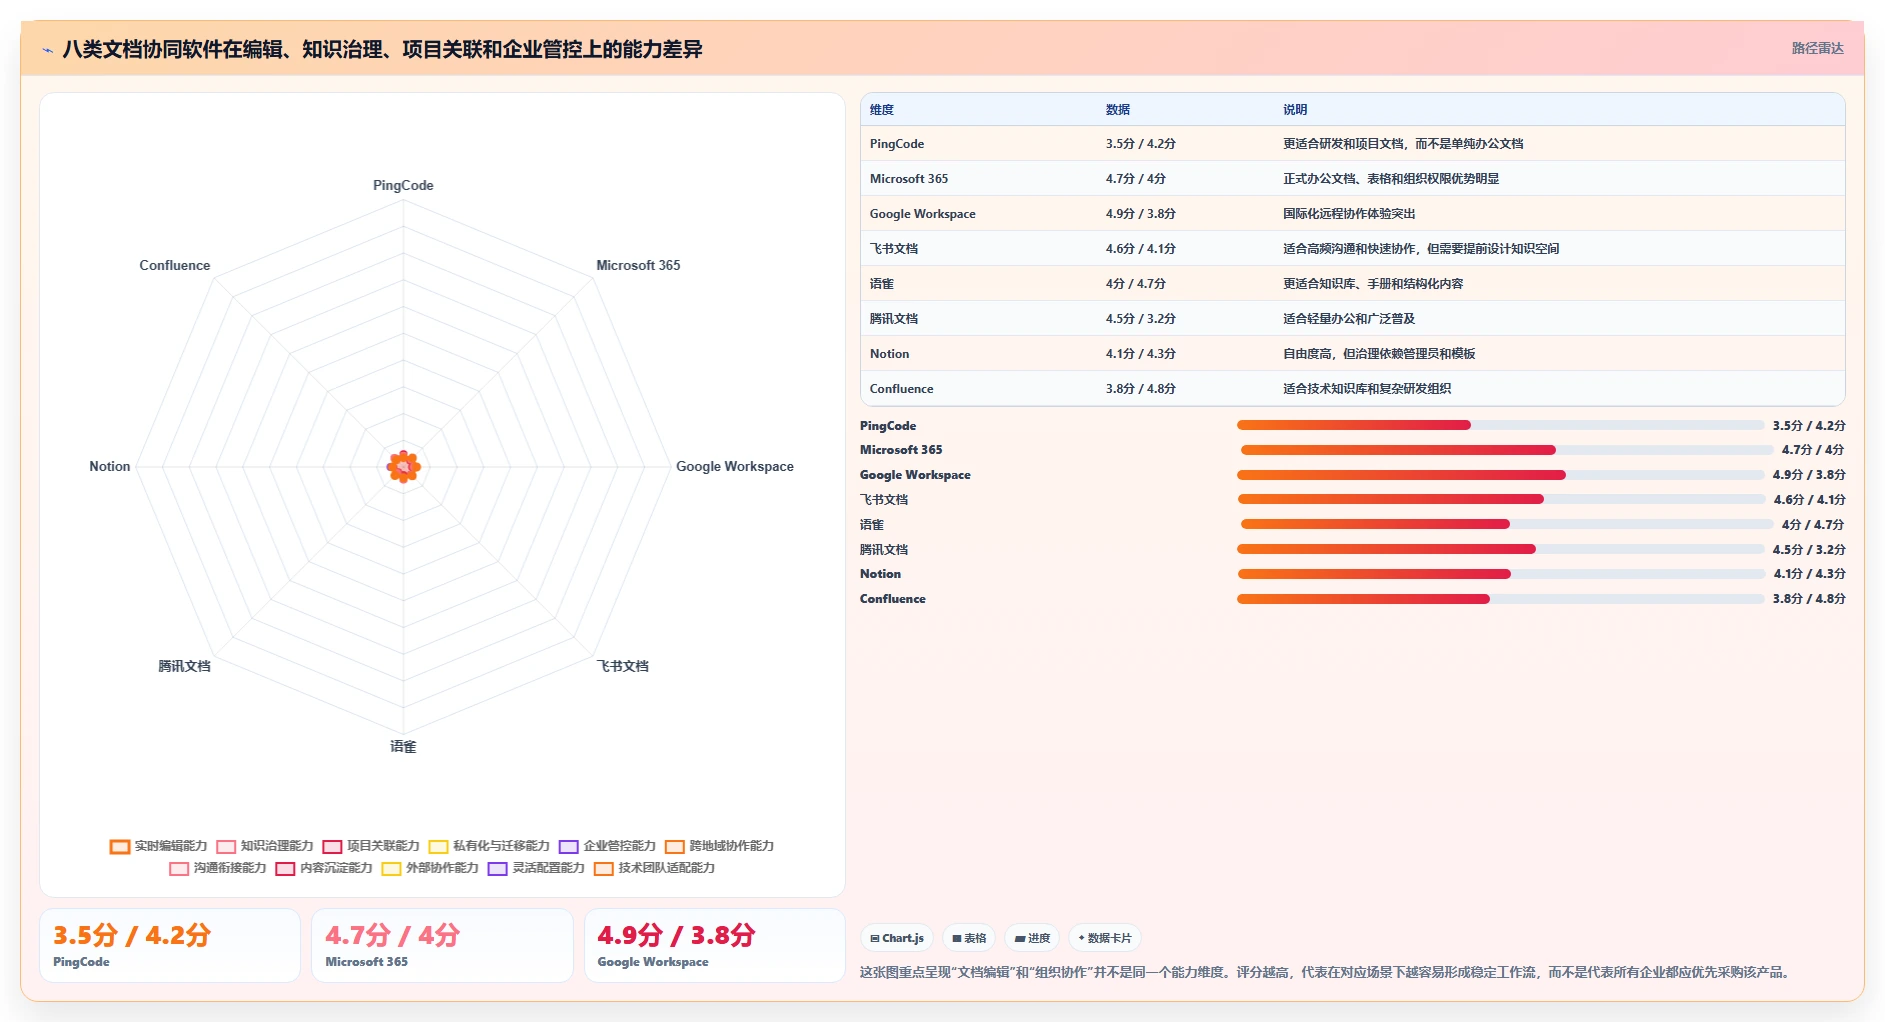The image size is (1885, 1022).
Task: Click the Notion progress bar
Action: tap(1501, 574)
